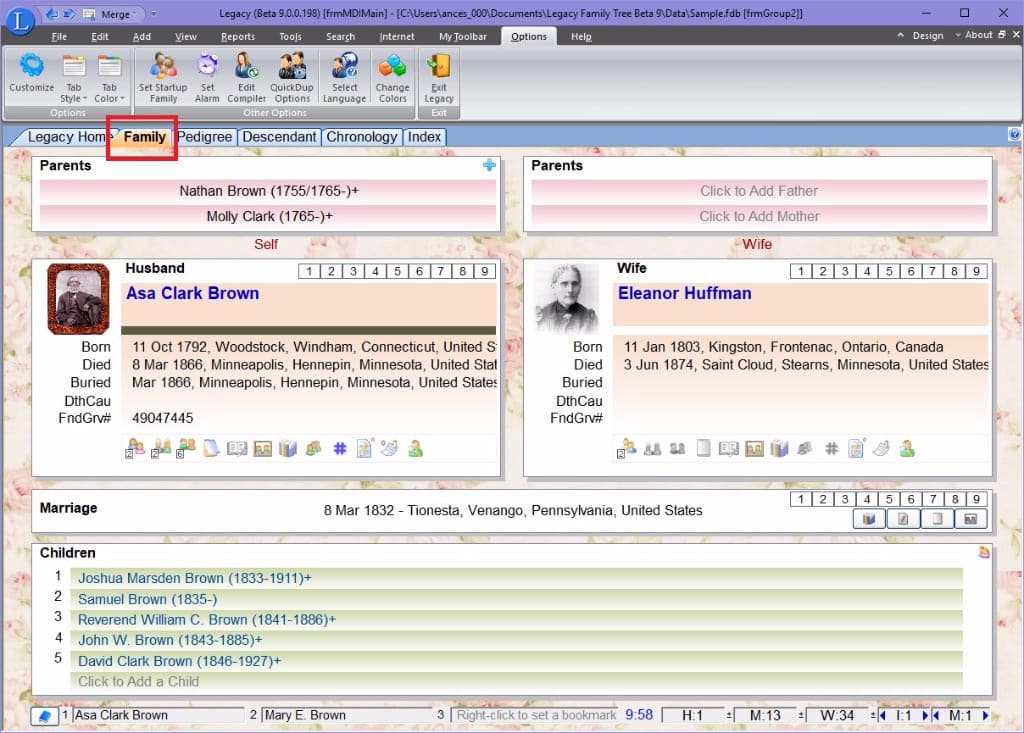Screen dimensions: 1024x733
Task: Click Eleanor Huffman's portrait photo
Action: pos(566,299)
